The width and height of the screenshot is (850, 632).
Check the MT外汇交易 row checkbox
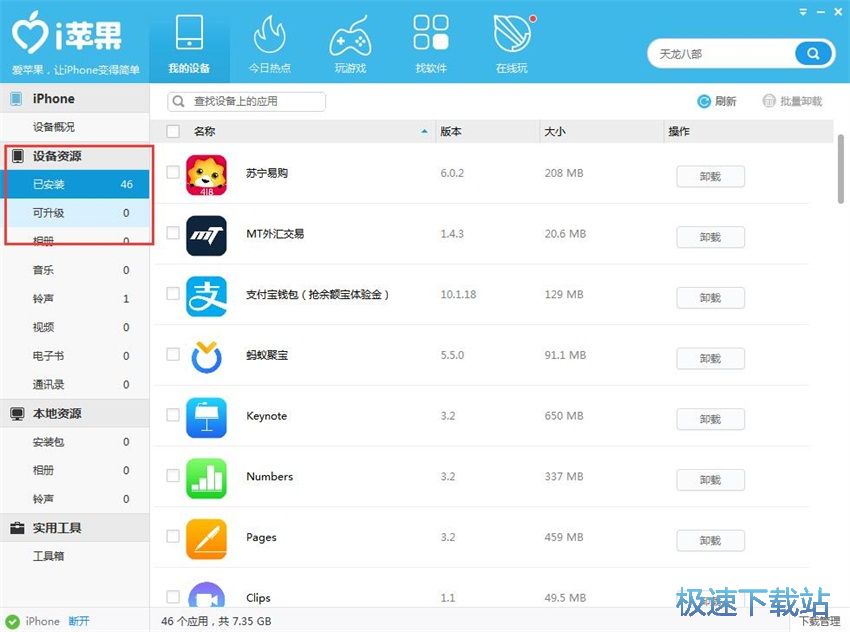(x=173, y=233)
